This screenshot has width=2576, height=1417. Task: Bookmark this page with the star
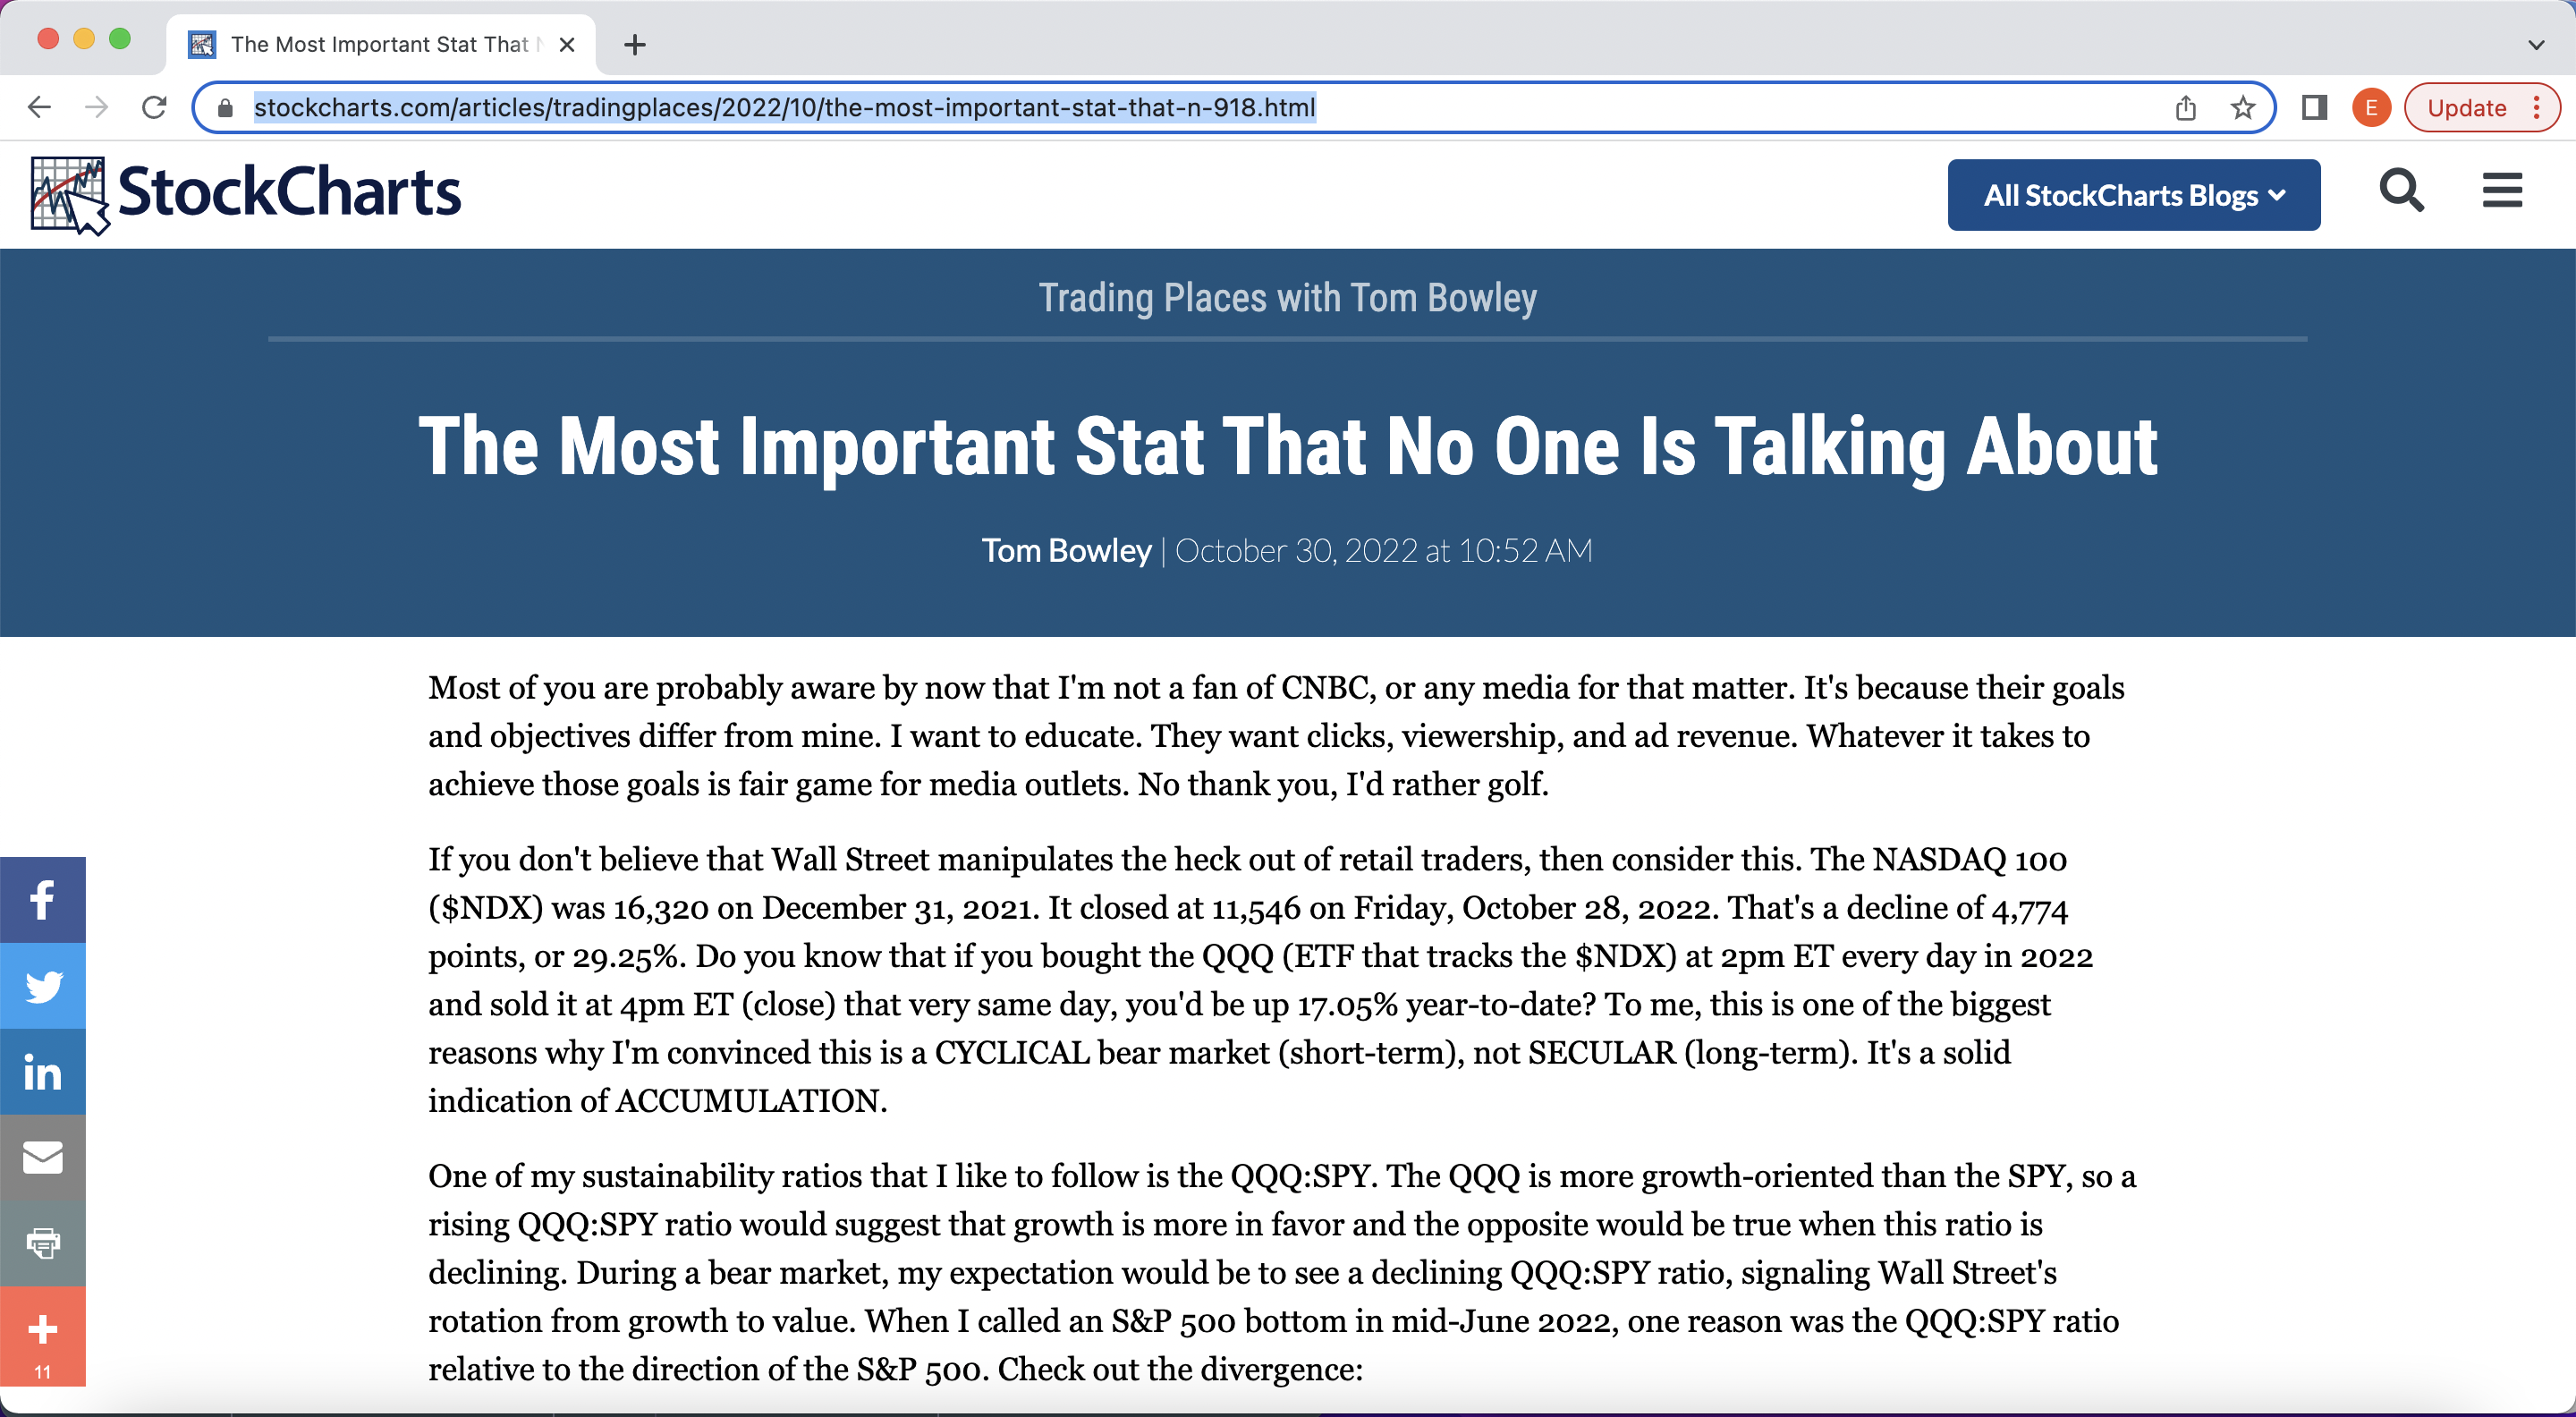pyautogui.click(x=2243, y=108)
